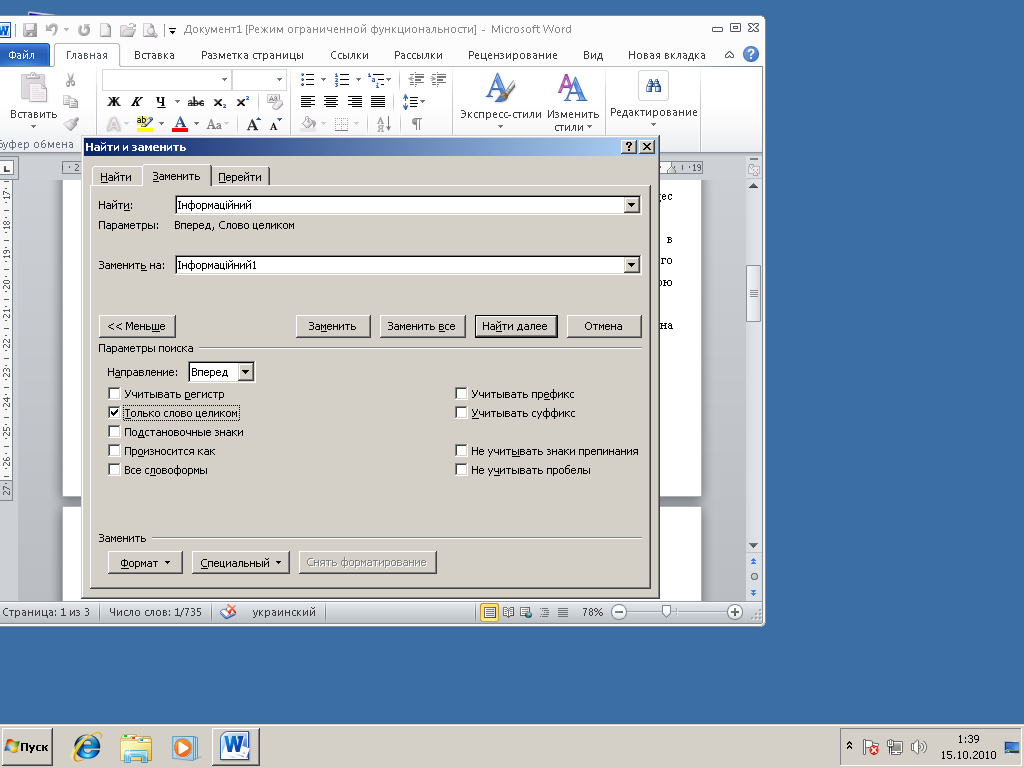
Task: Align text left in ribbon
Action: pyautogui.click(x=308, y=102)
